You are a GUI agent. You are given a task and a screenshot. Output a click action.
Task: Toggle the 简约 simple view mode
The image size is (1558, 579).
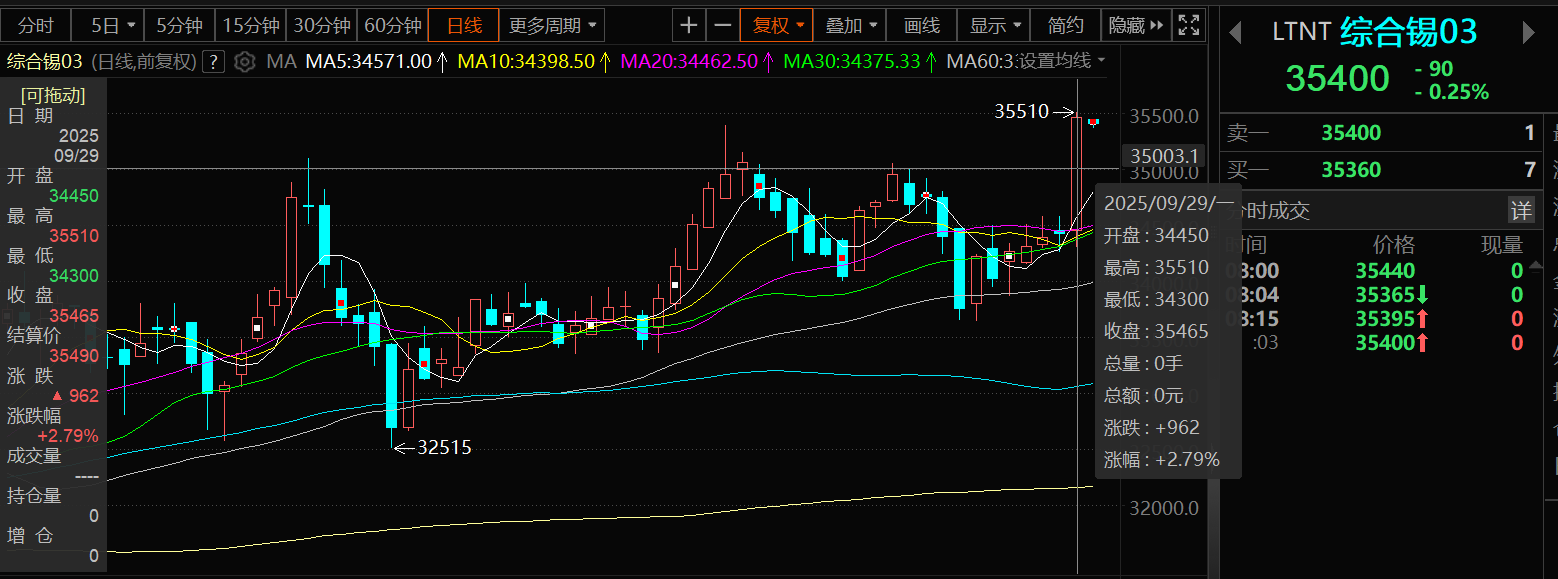click(1065, 25)
